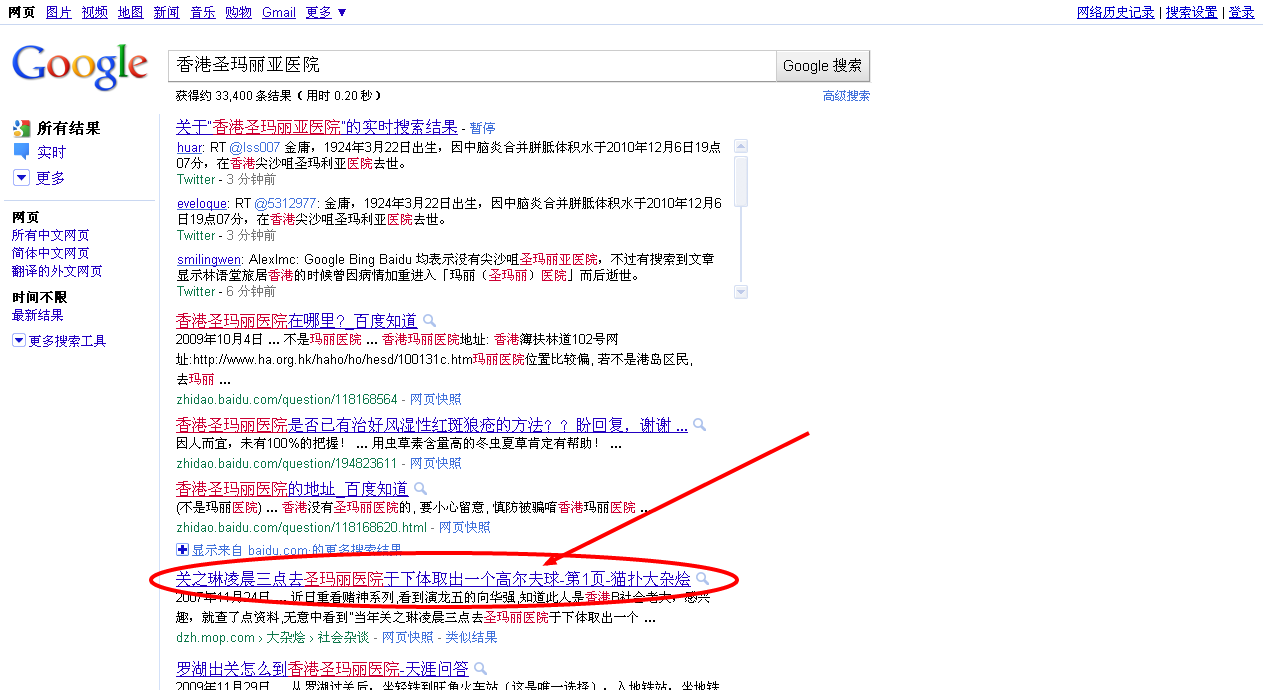Open 搜索设置 link
The height and width of the screenshot is (690, 1263).
coord(1192,12)
